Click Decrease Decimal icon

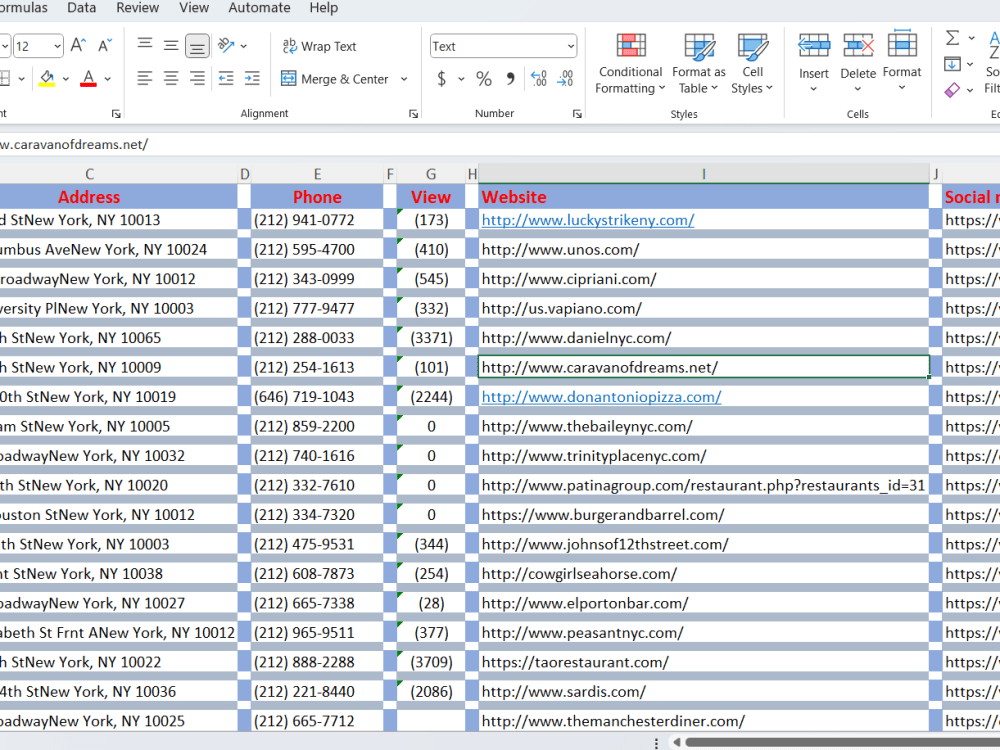point(565,78)
